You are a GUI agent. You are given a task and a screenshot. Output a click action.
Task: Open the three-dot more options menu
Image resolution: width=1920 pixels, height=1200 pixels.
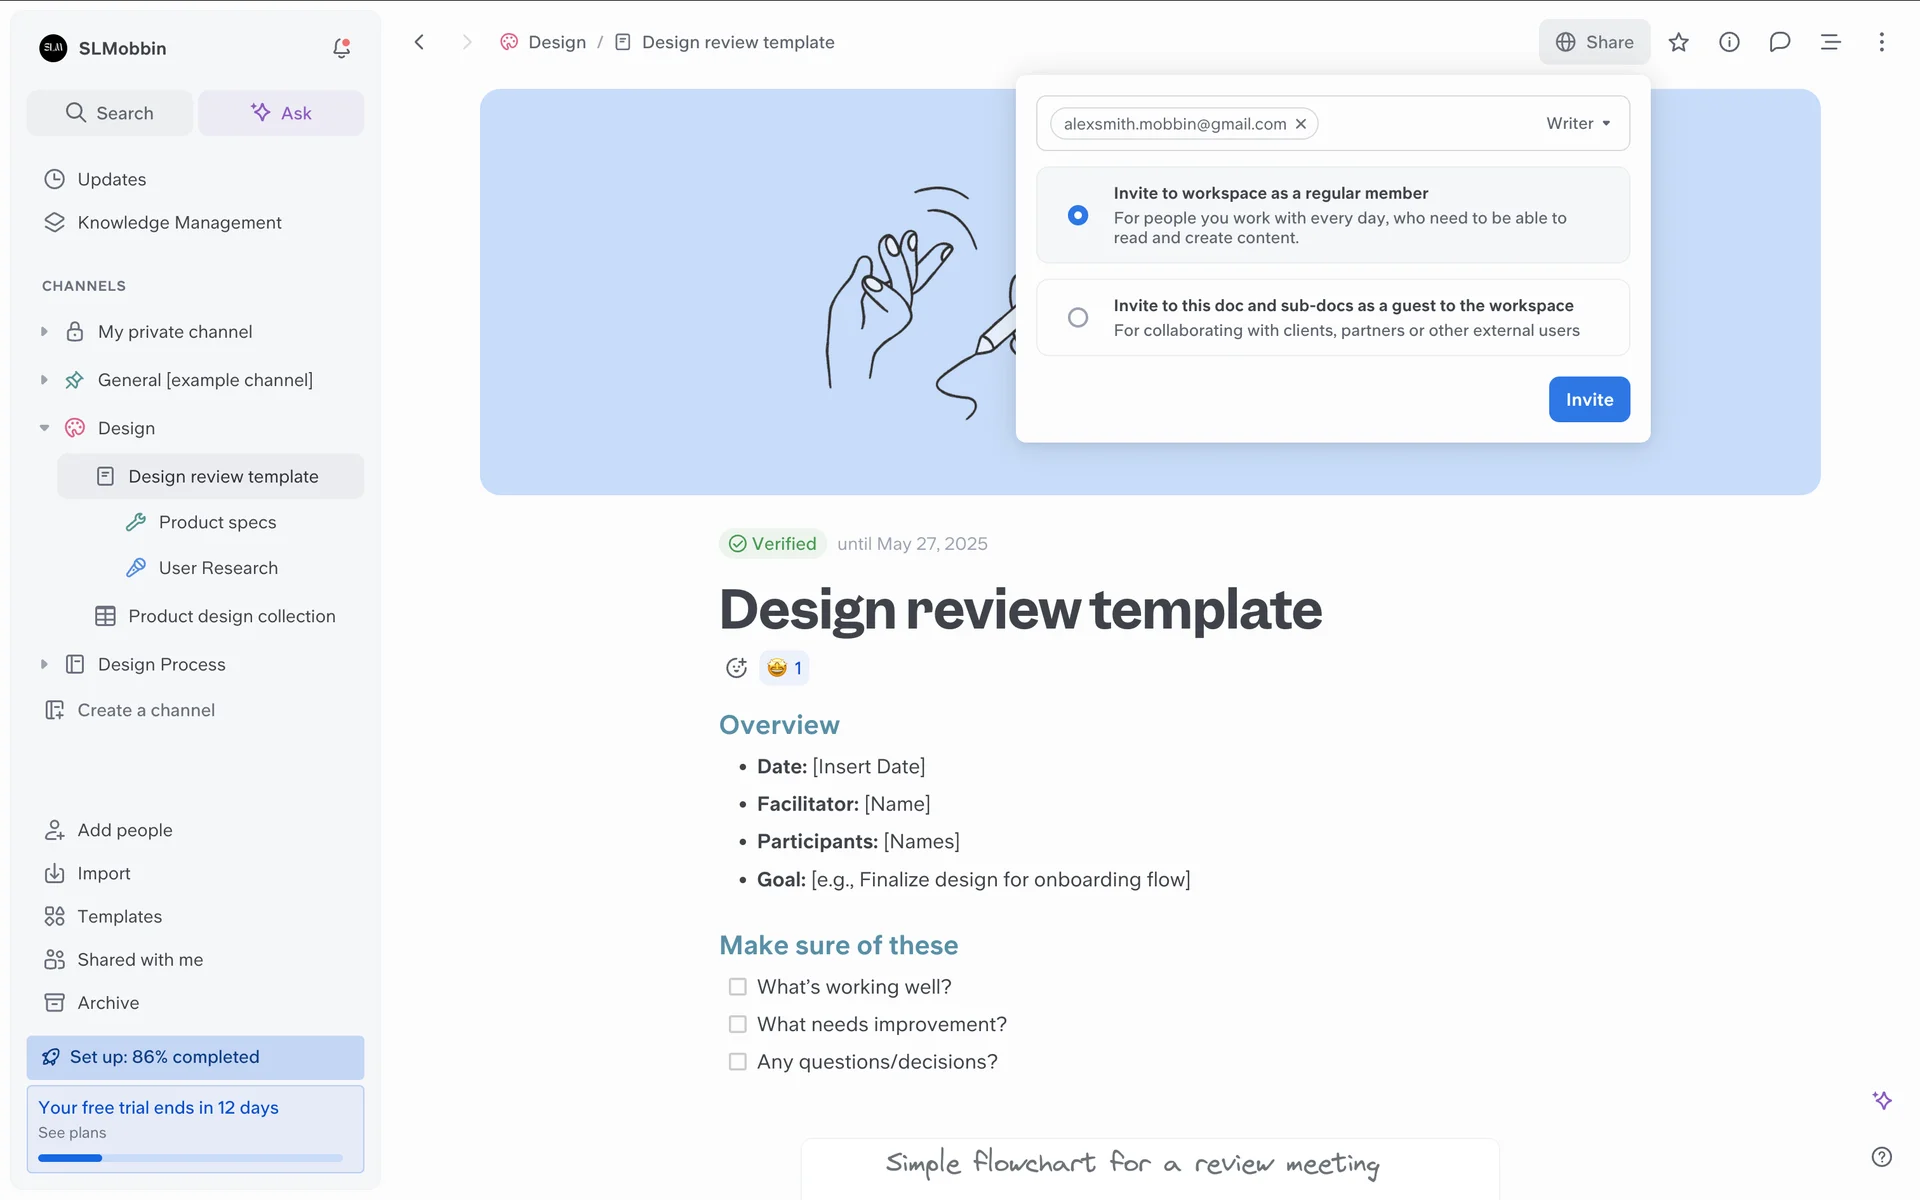(1881, 42)
